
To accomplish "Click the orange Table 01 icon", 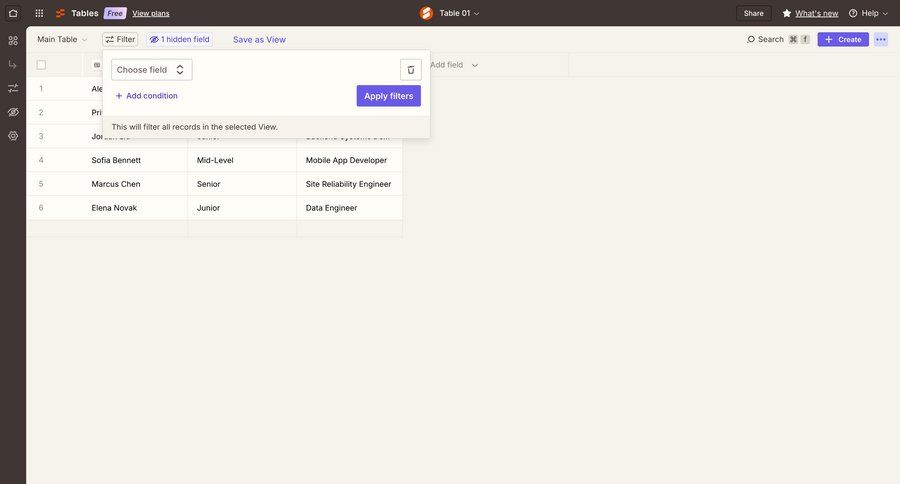I will tap(426, 13).
